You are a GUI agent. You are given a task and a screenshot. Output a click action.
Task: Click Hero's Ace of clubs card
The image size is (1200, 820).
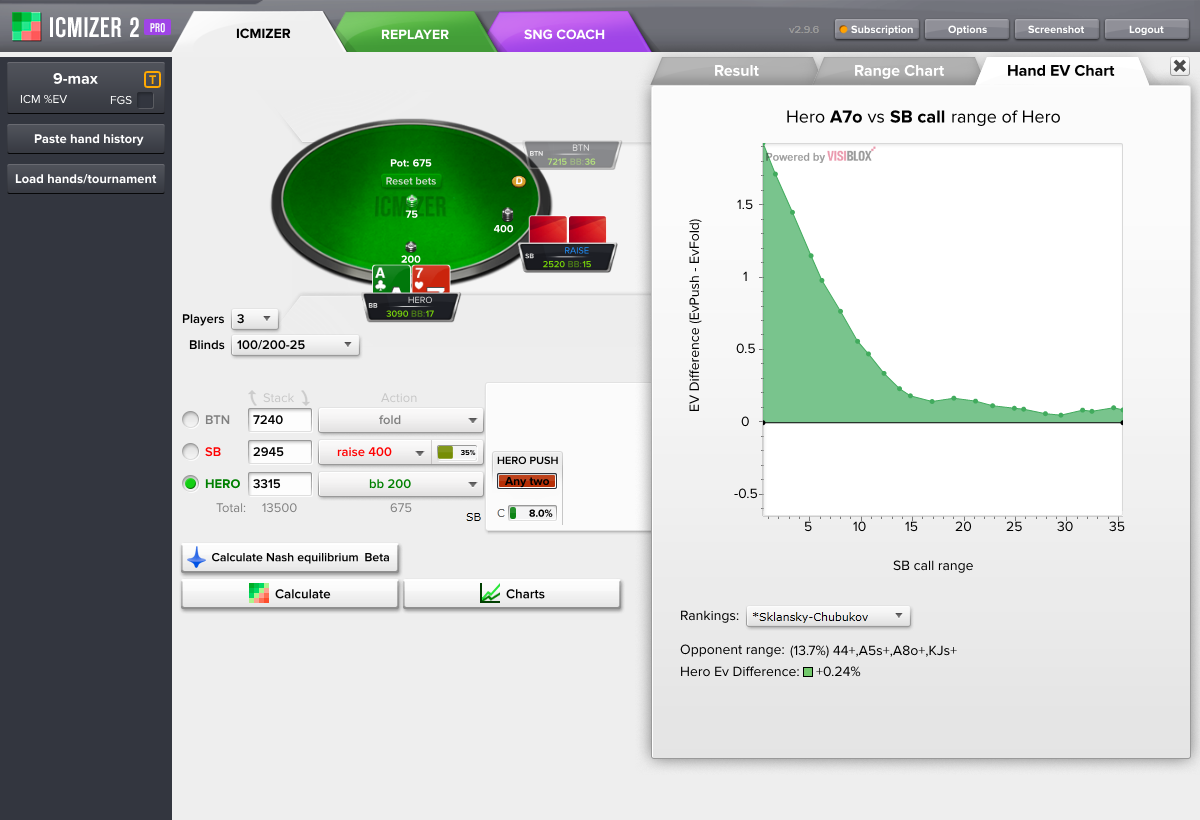(x=391, y=279)
